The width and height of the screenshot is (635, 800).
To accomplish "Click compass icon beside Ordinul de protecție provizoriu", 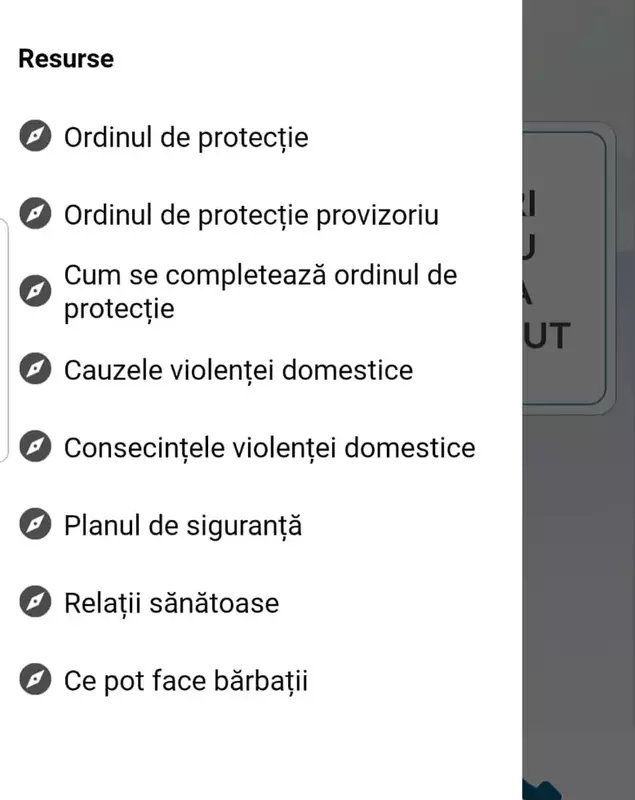I will [35, 214].
